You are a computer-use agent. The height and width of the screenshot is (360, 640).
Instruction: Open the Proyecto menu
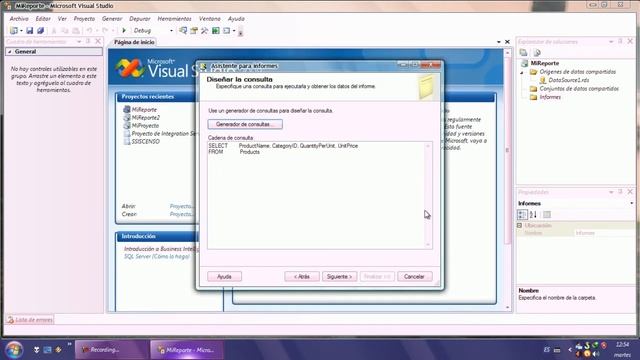pos(84,19)
